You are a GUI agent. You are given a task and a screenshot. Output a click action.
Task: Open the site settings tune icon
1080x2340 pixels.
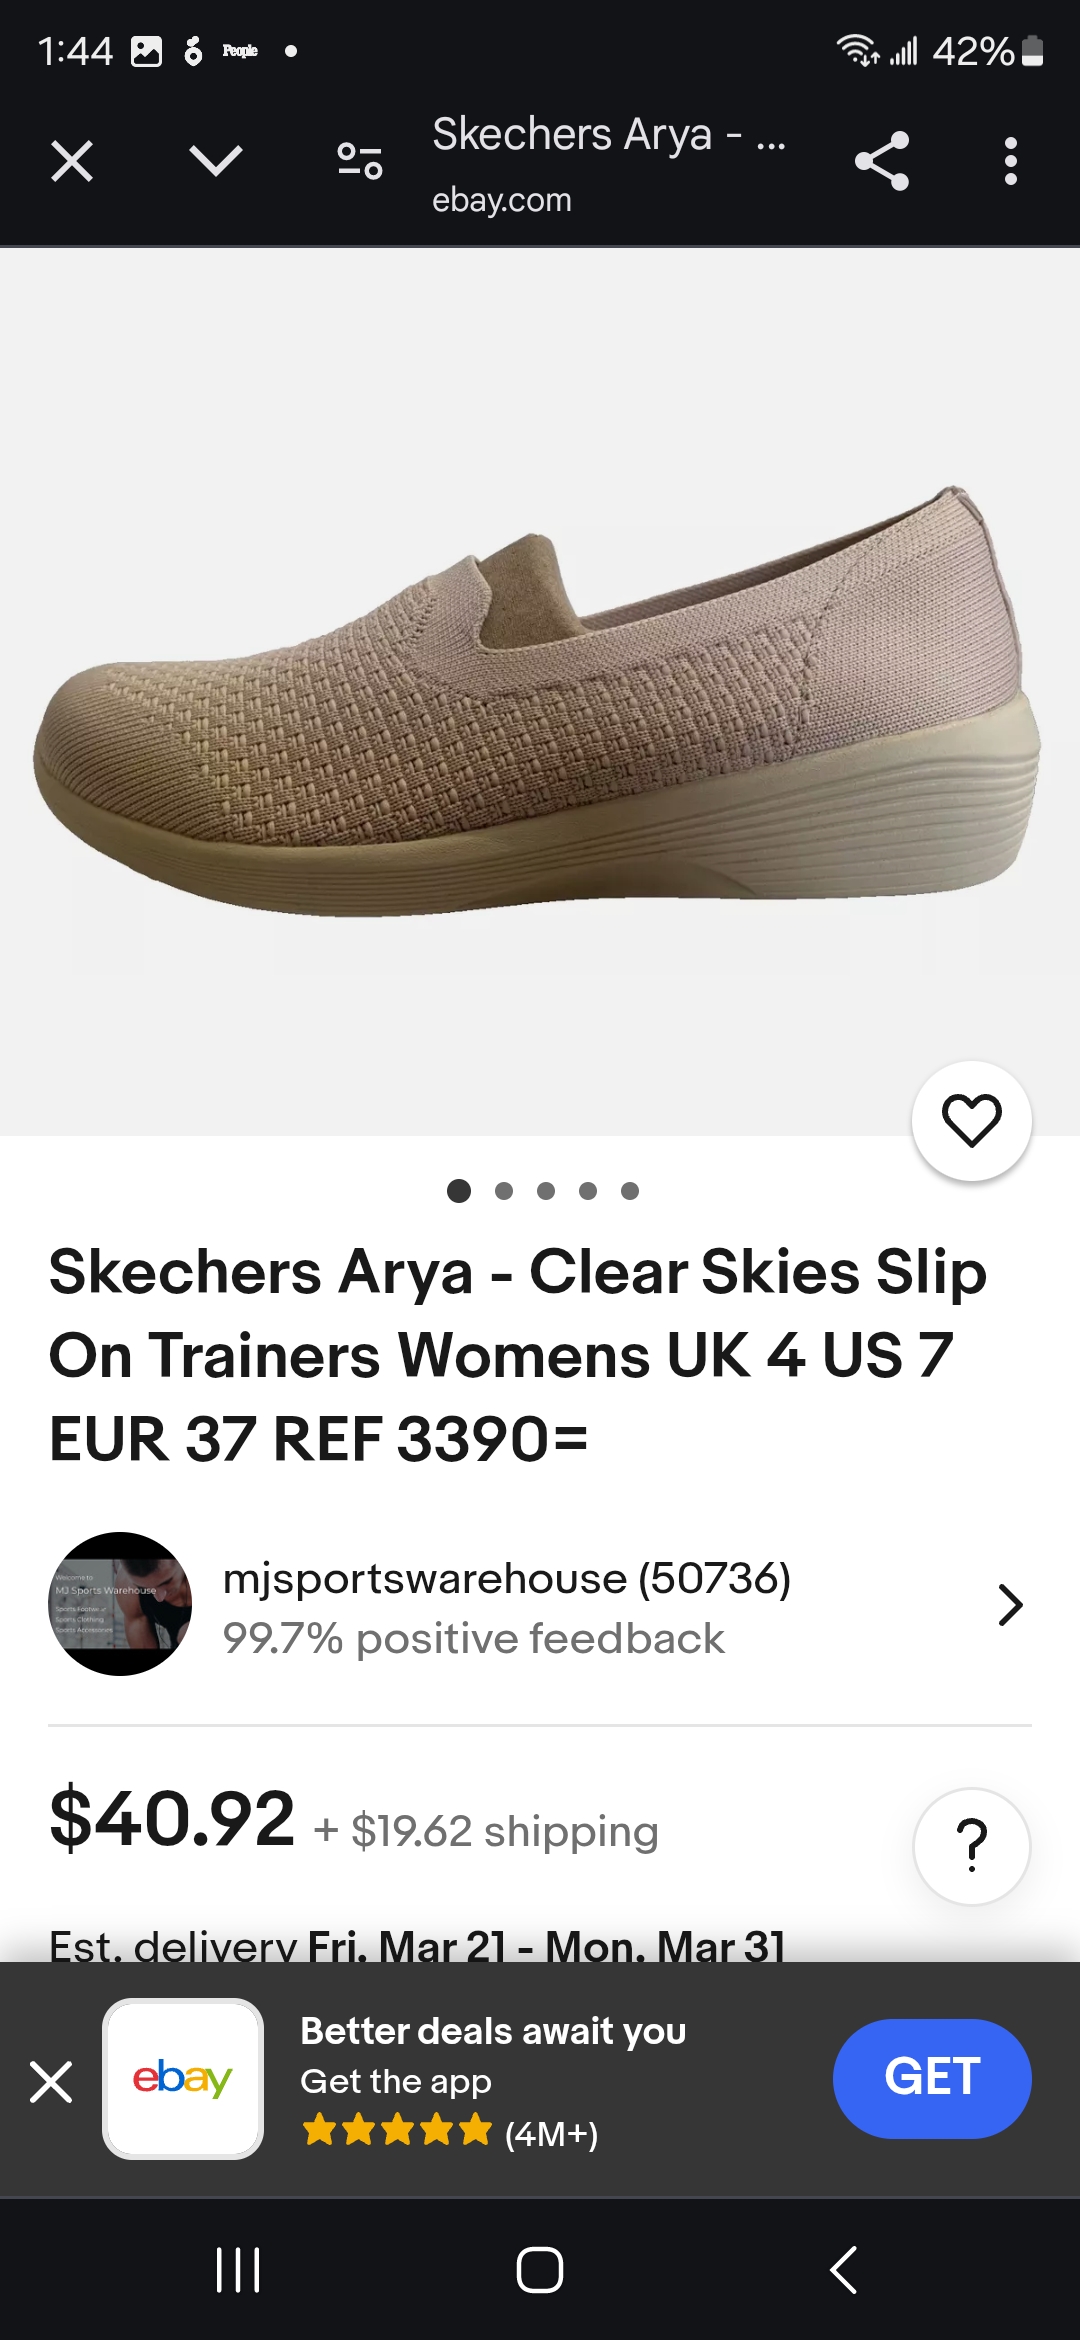[360, 161]
